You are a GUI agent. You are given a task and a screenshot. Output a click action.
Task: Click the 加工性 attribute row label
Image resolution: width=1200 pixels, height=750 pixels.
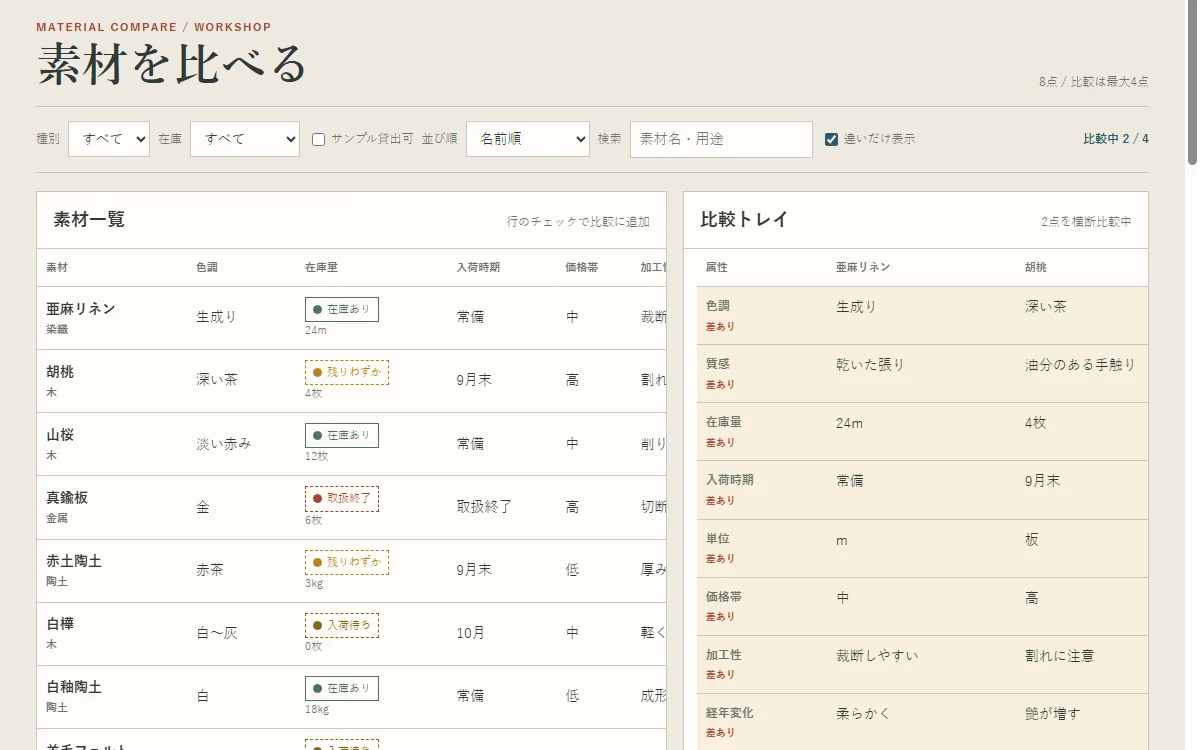[723, 655]
